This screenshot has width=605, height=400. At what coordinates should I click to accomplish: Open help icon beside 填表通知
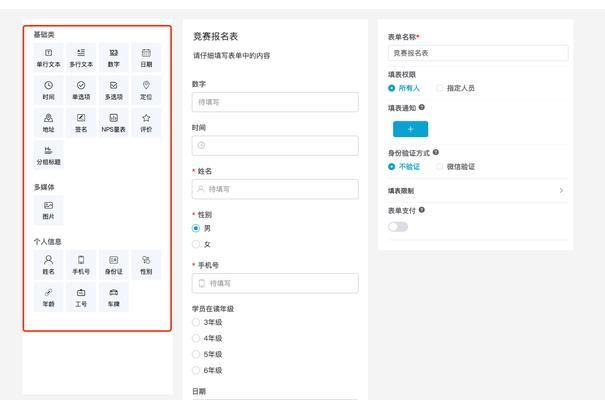[x=422, y=107]
